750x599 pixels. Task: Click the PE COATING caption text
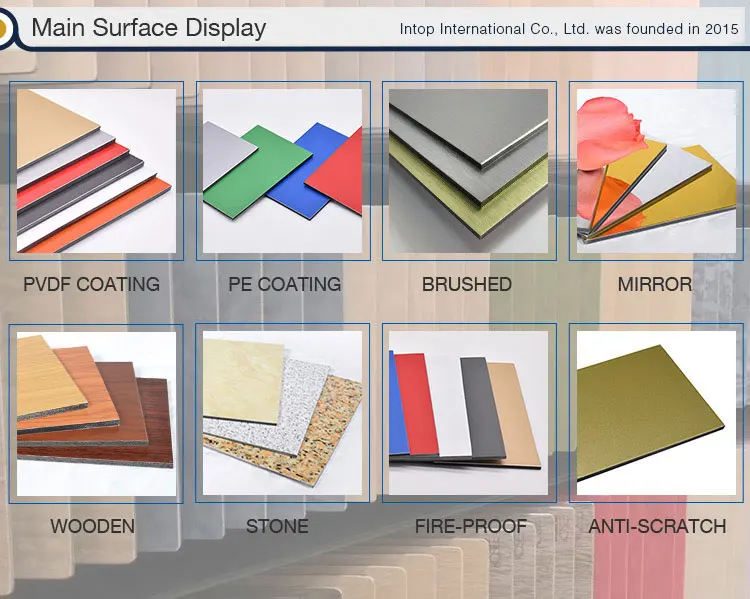click(284, 284)
